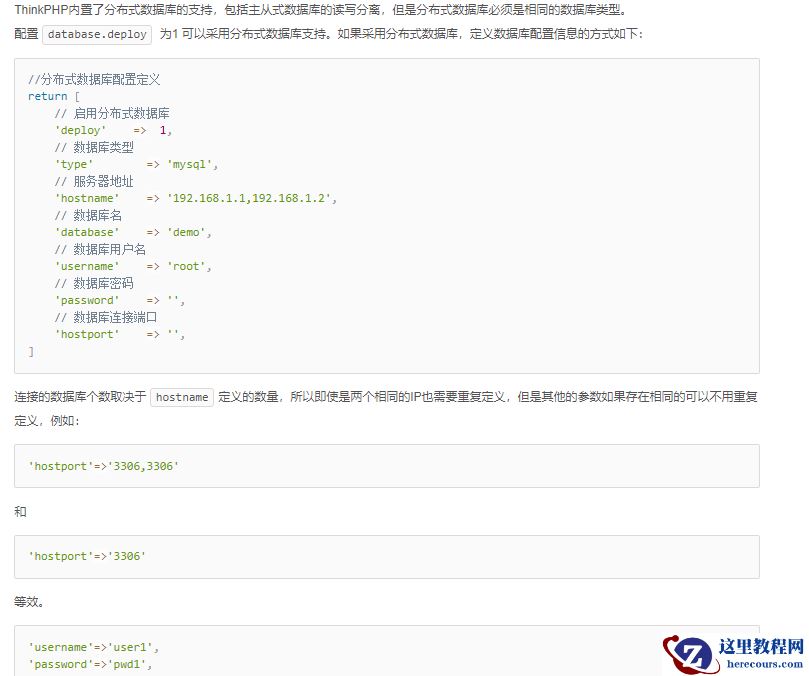This screenshot has height=676, width=809.
Task: Click the text '定义，例如:'
Action: click(47, 421)
